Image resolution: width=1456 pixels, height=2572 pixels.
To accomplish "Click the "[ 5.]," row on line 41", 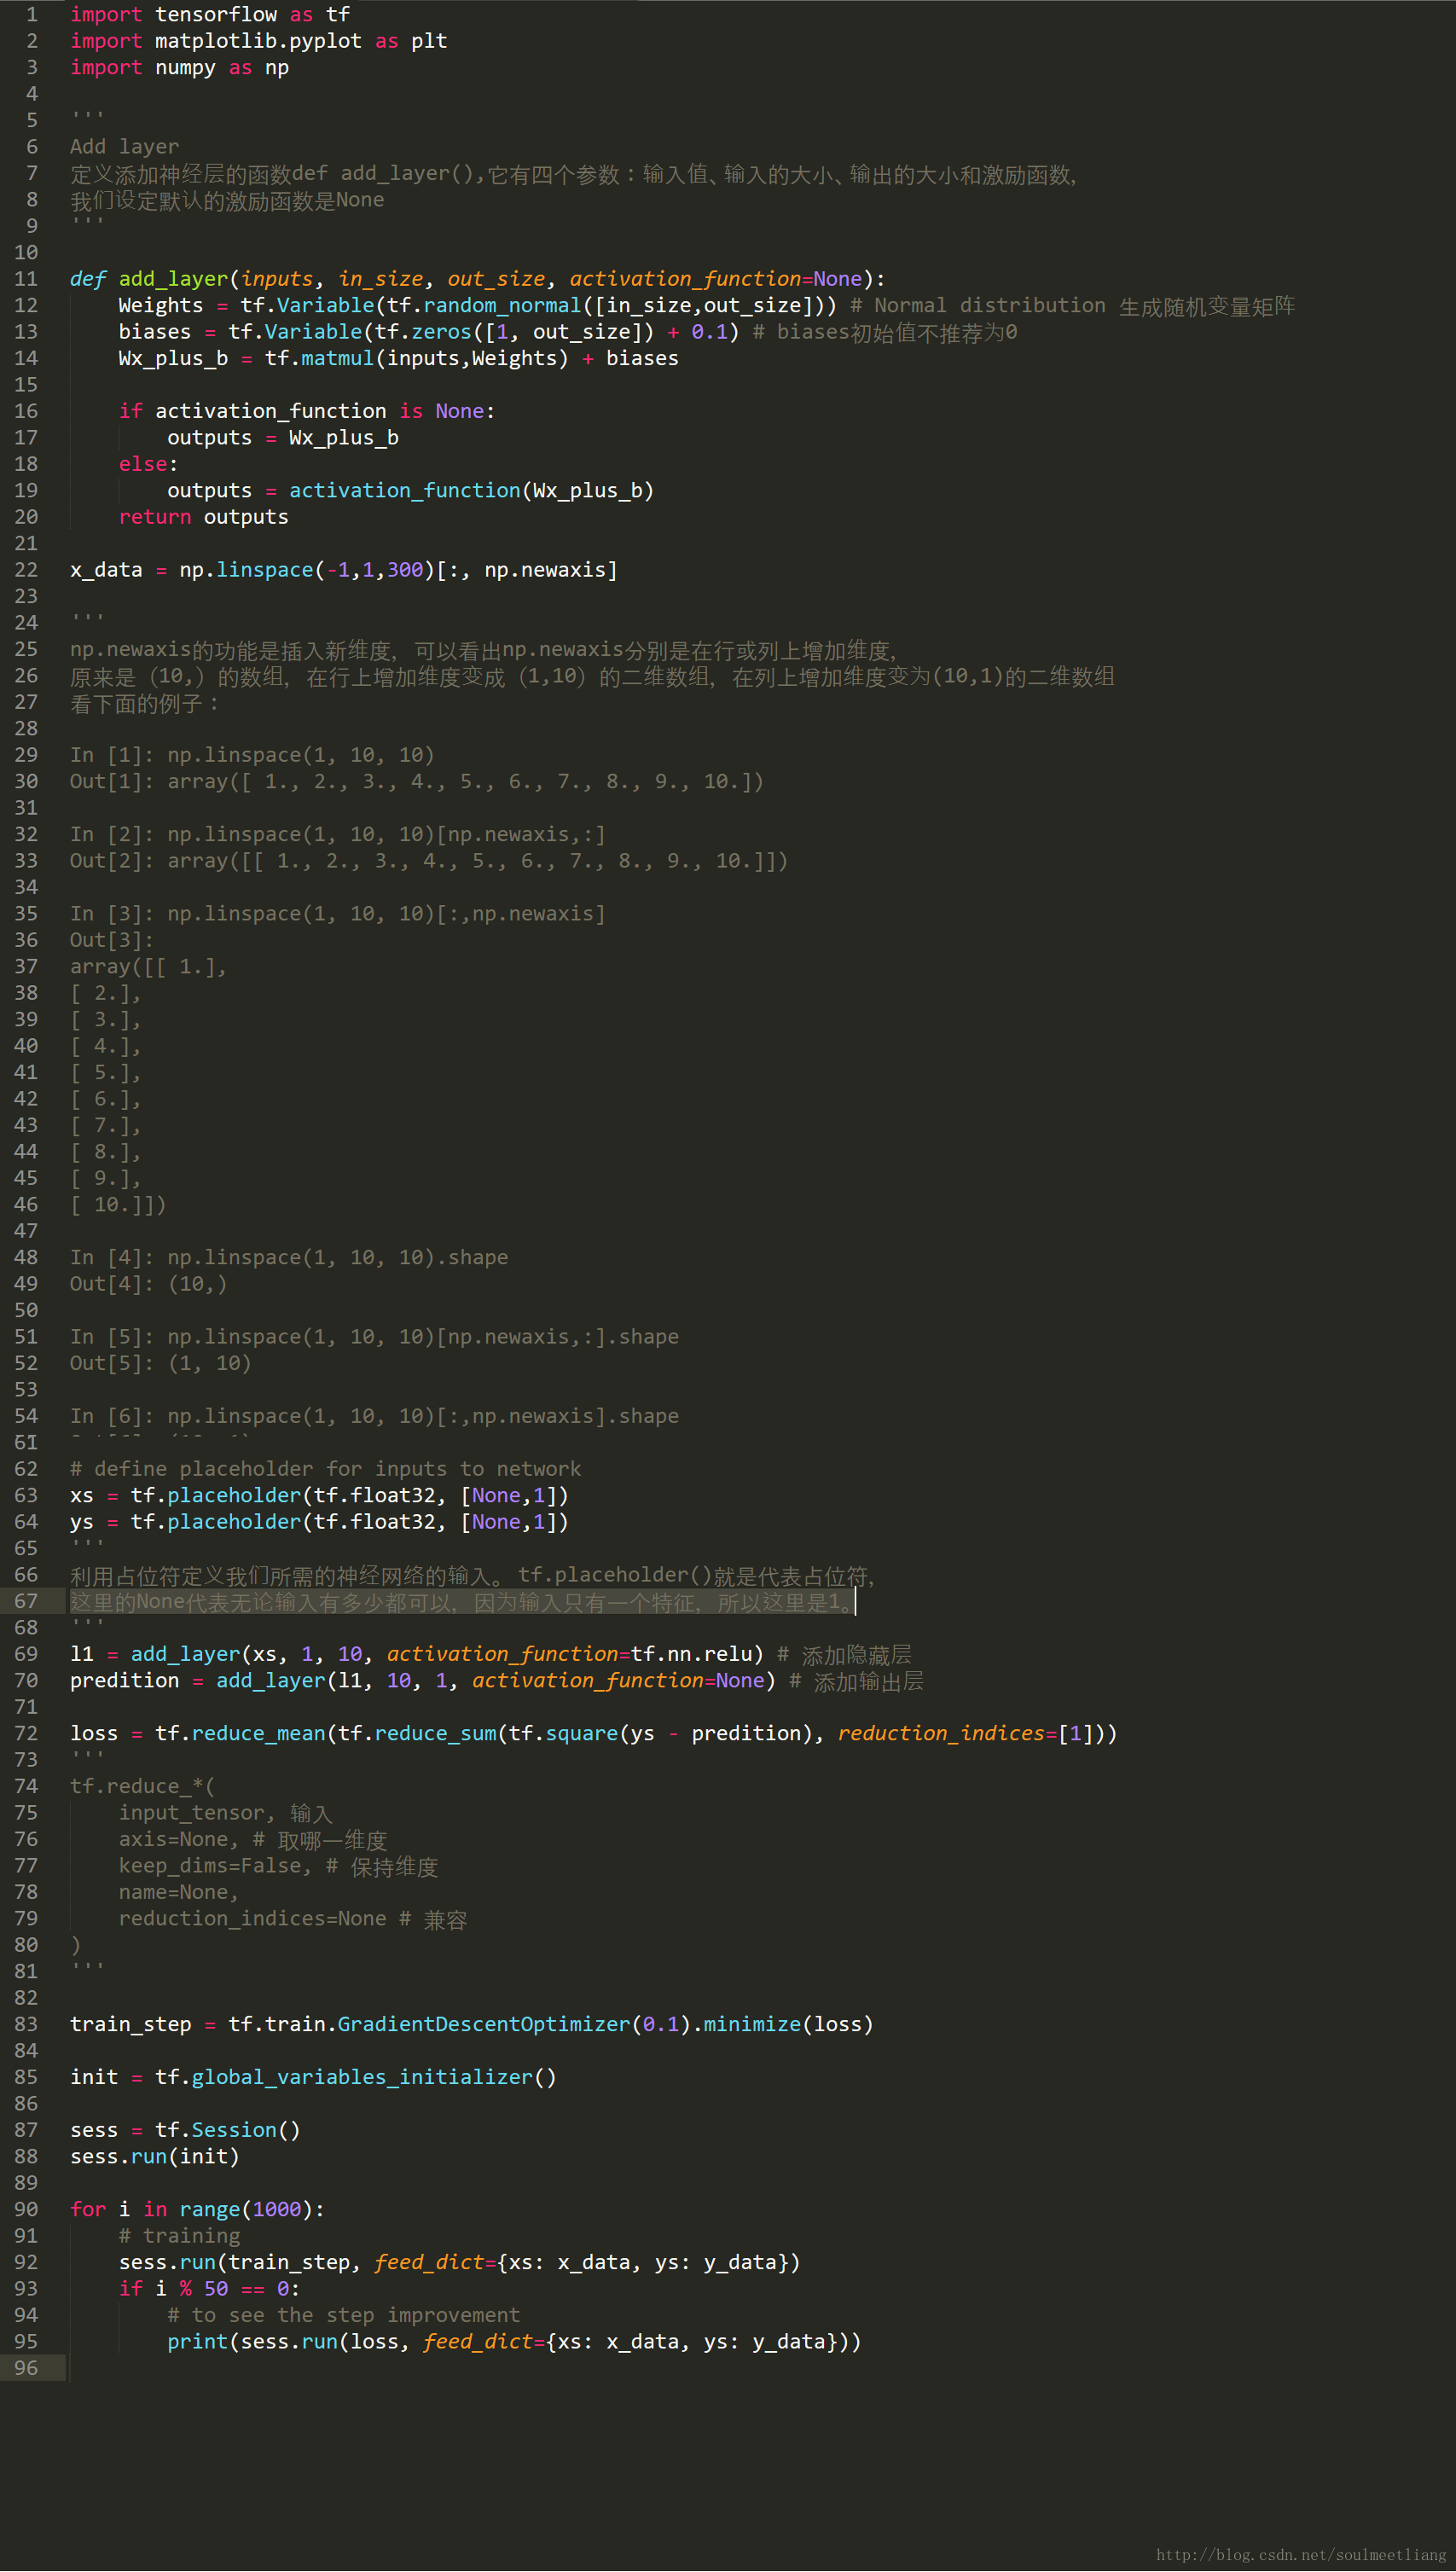I will click(106, 1073).
